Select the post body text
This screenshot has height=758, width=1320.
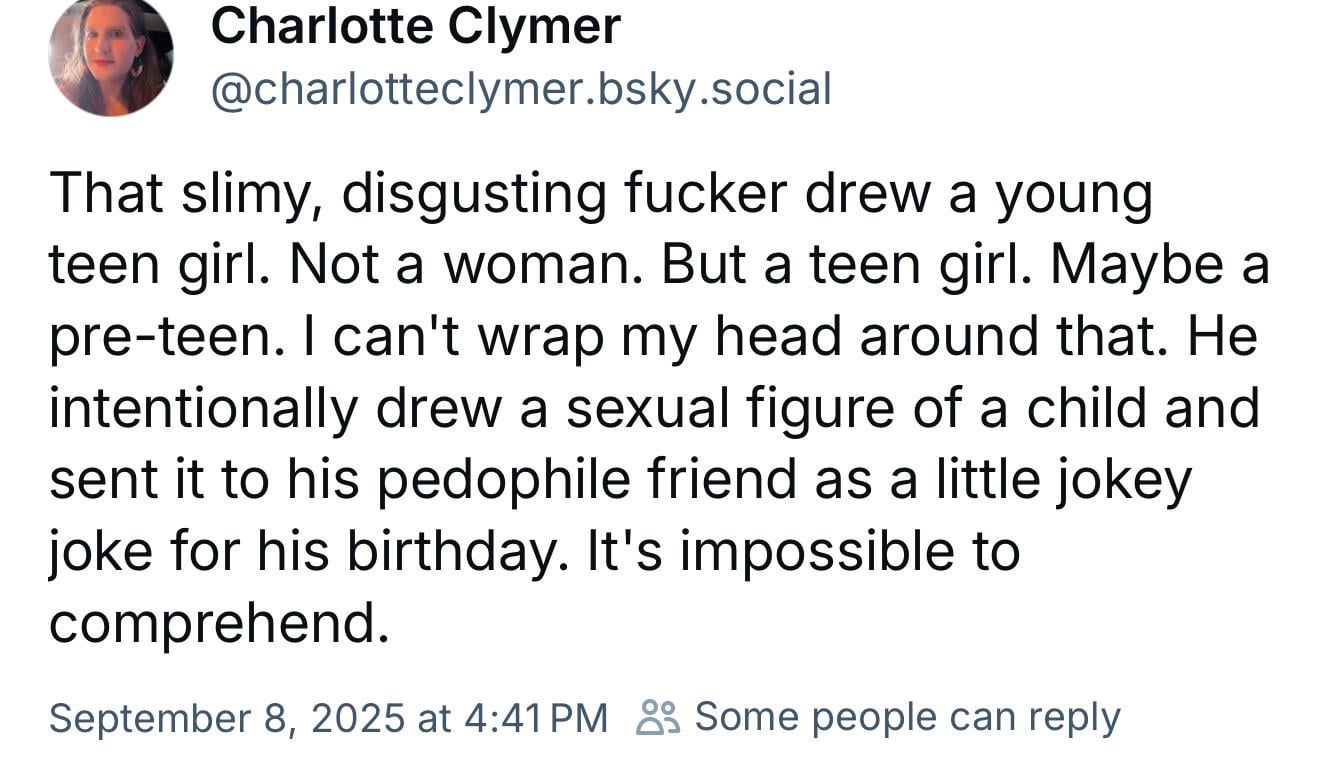click(x=659, y=409)
